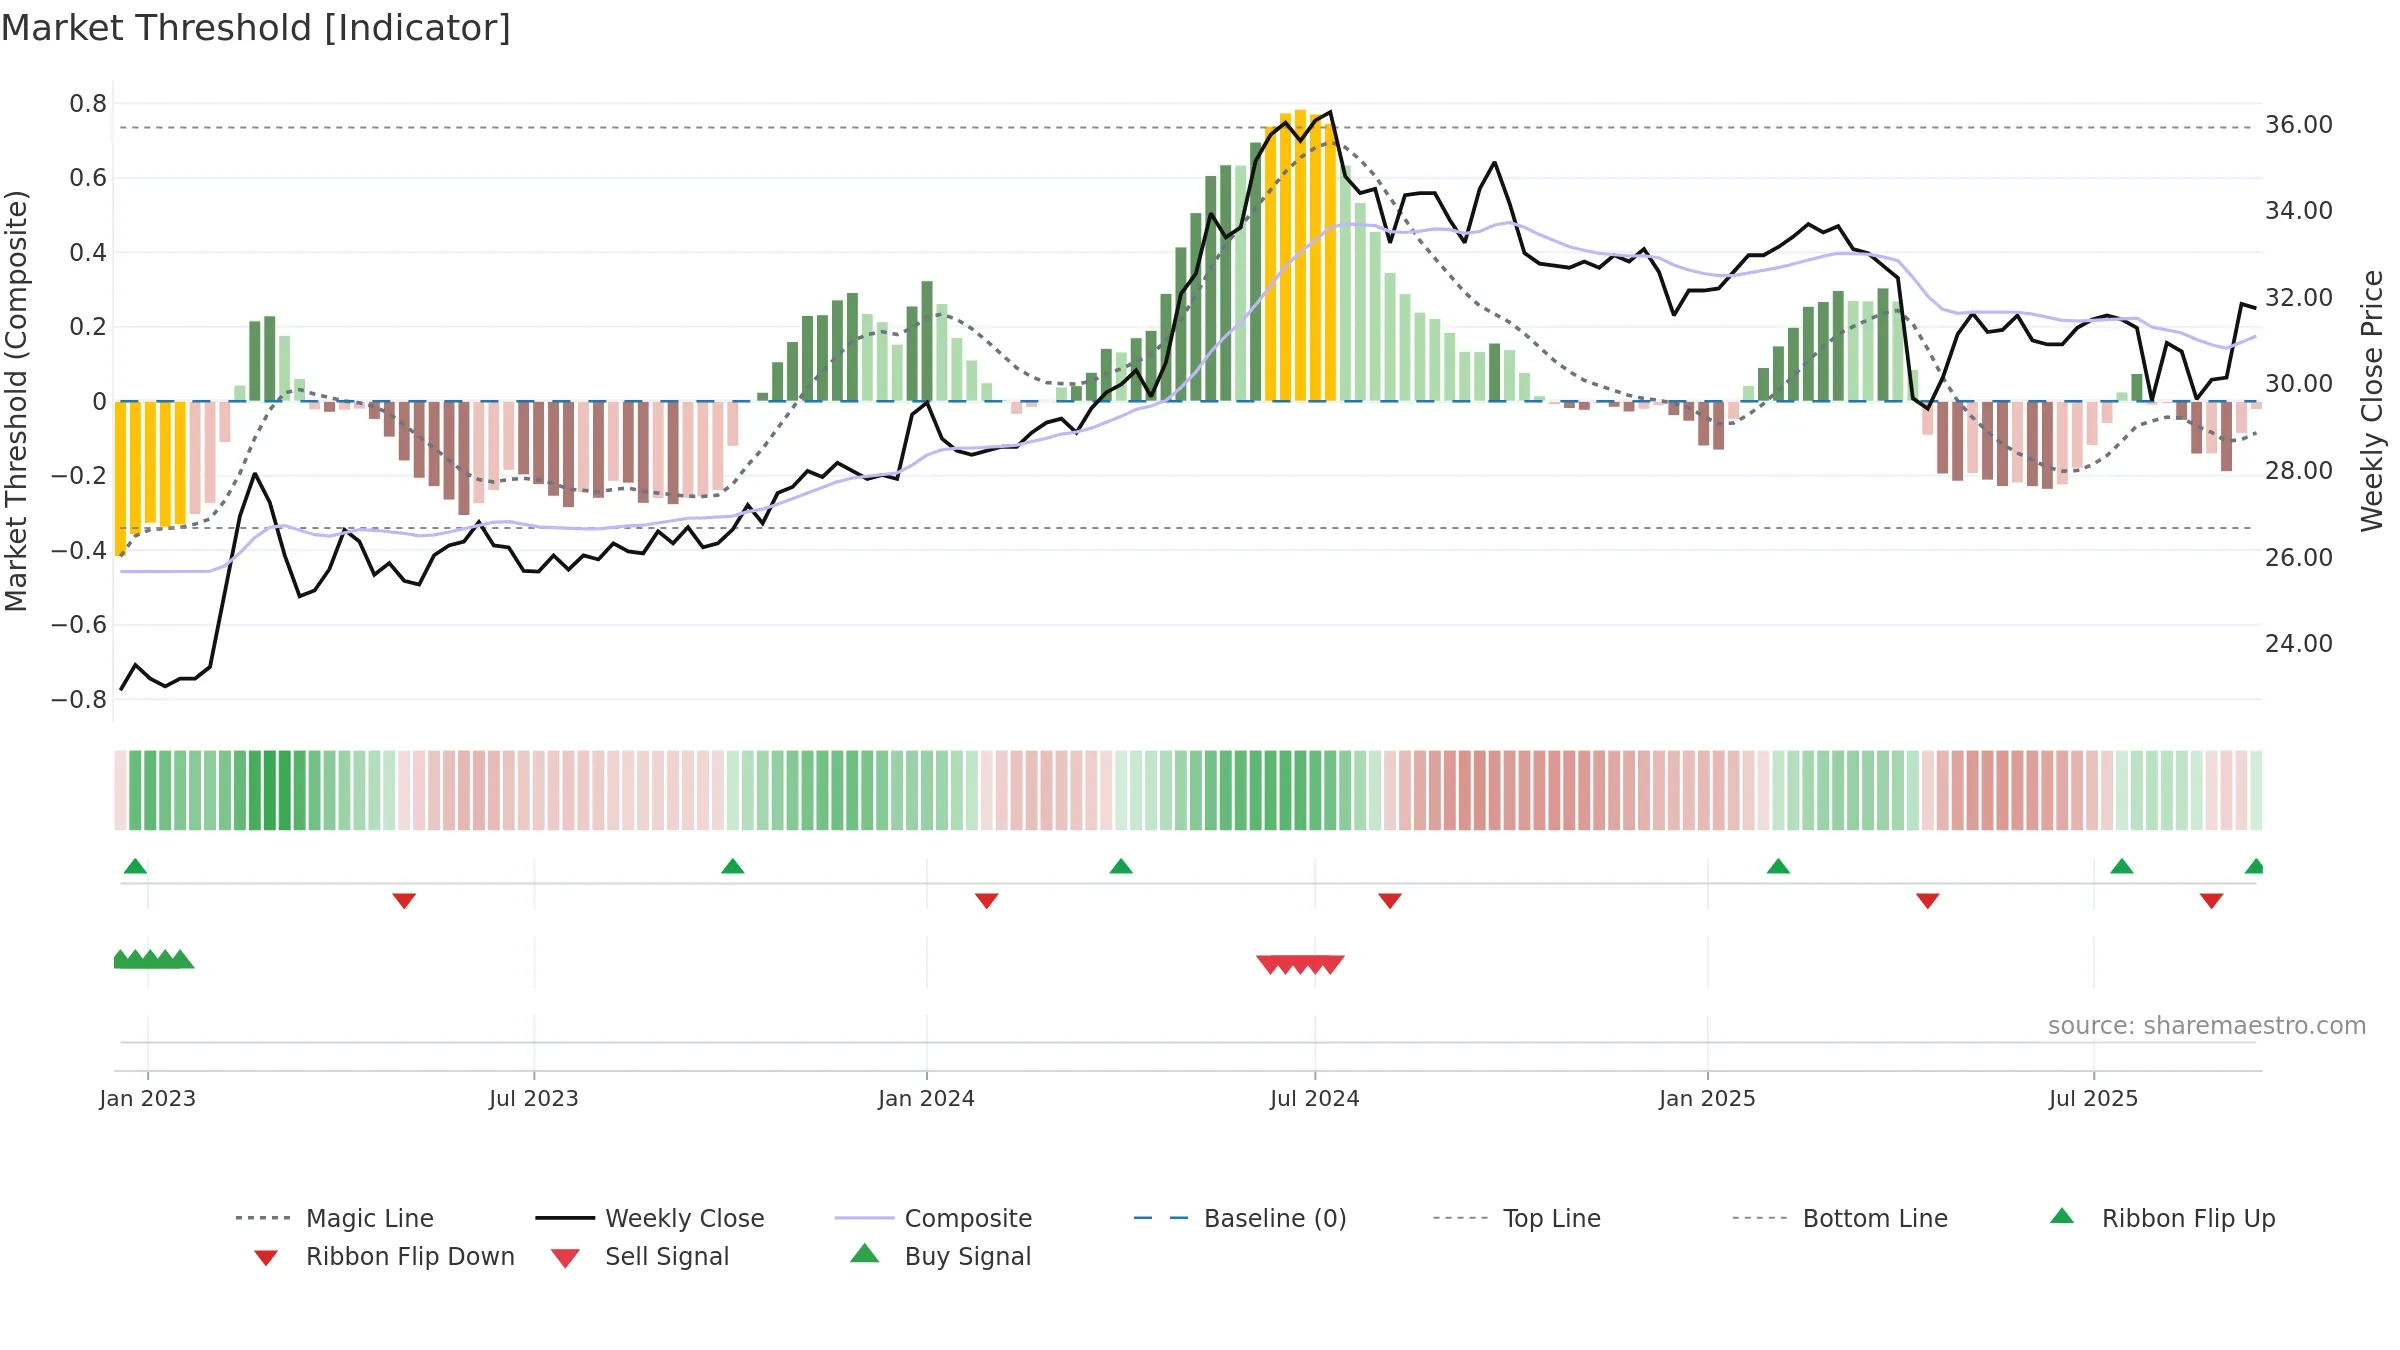
Task: Click the 0.8 composite axis label
Action: (88, 104)
